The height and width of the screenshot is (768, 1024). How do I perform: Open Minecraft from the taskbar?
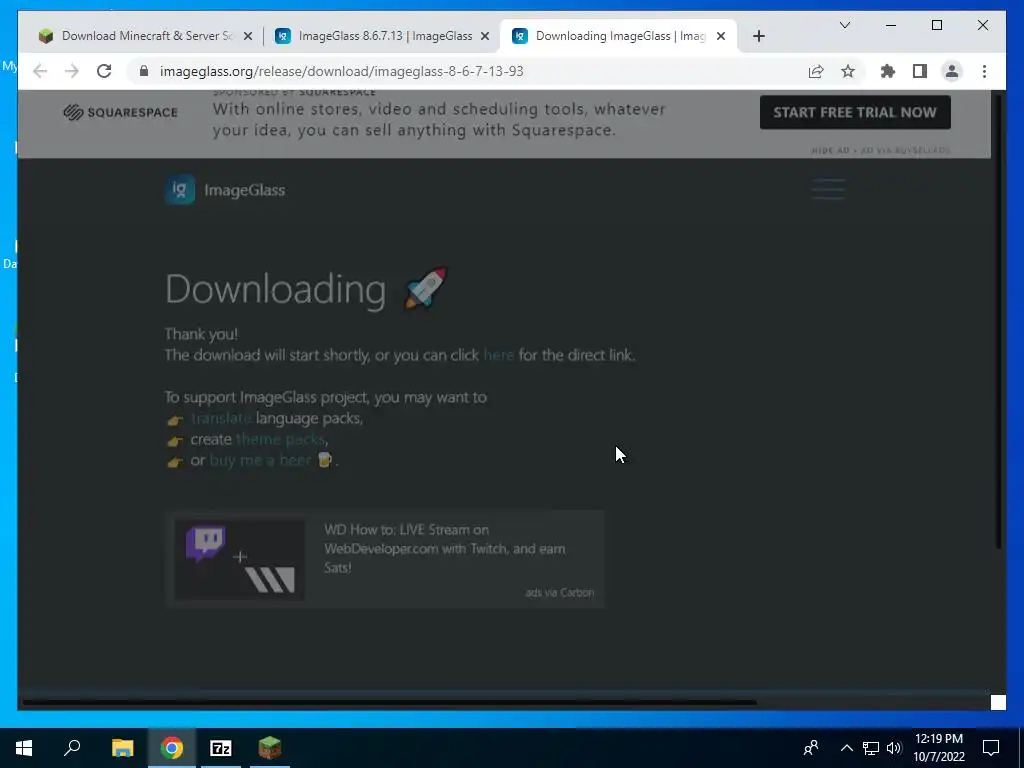(x=270, y=748)
